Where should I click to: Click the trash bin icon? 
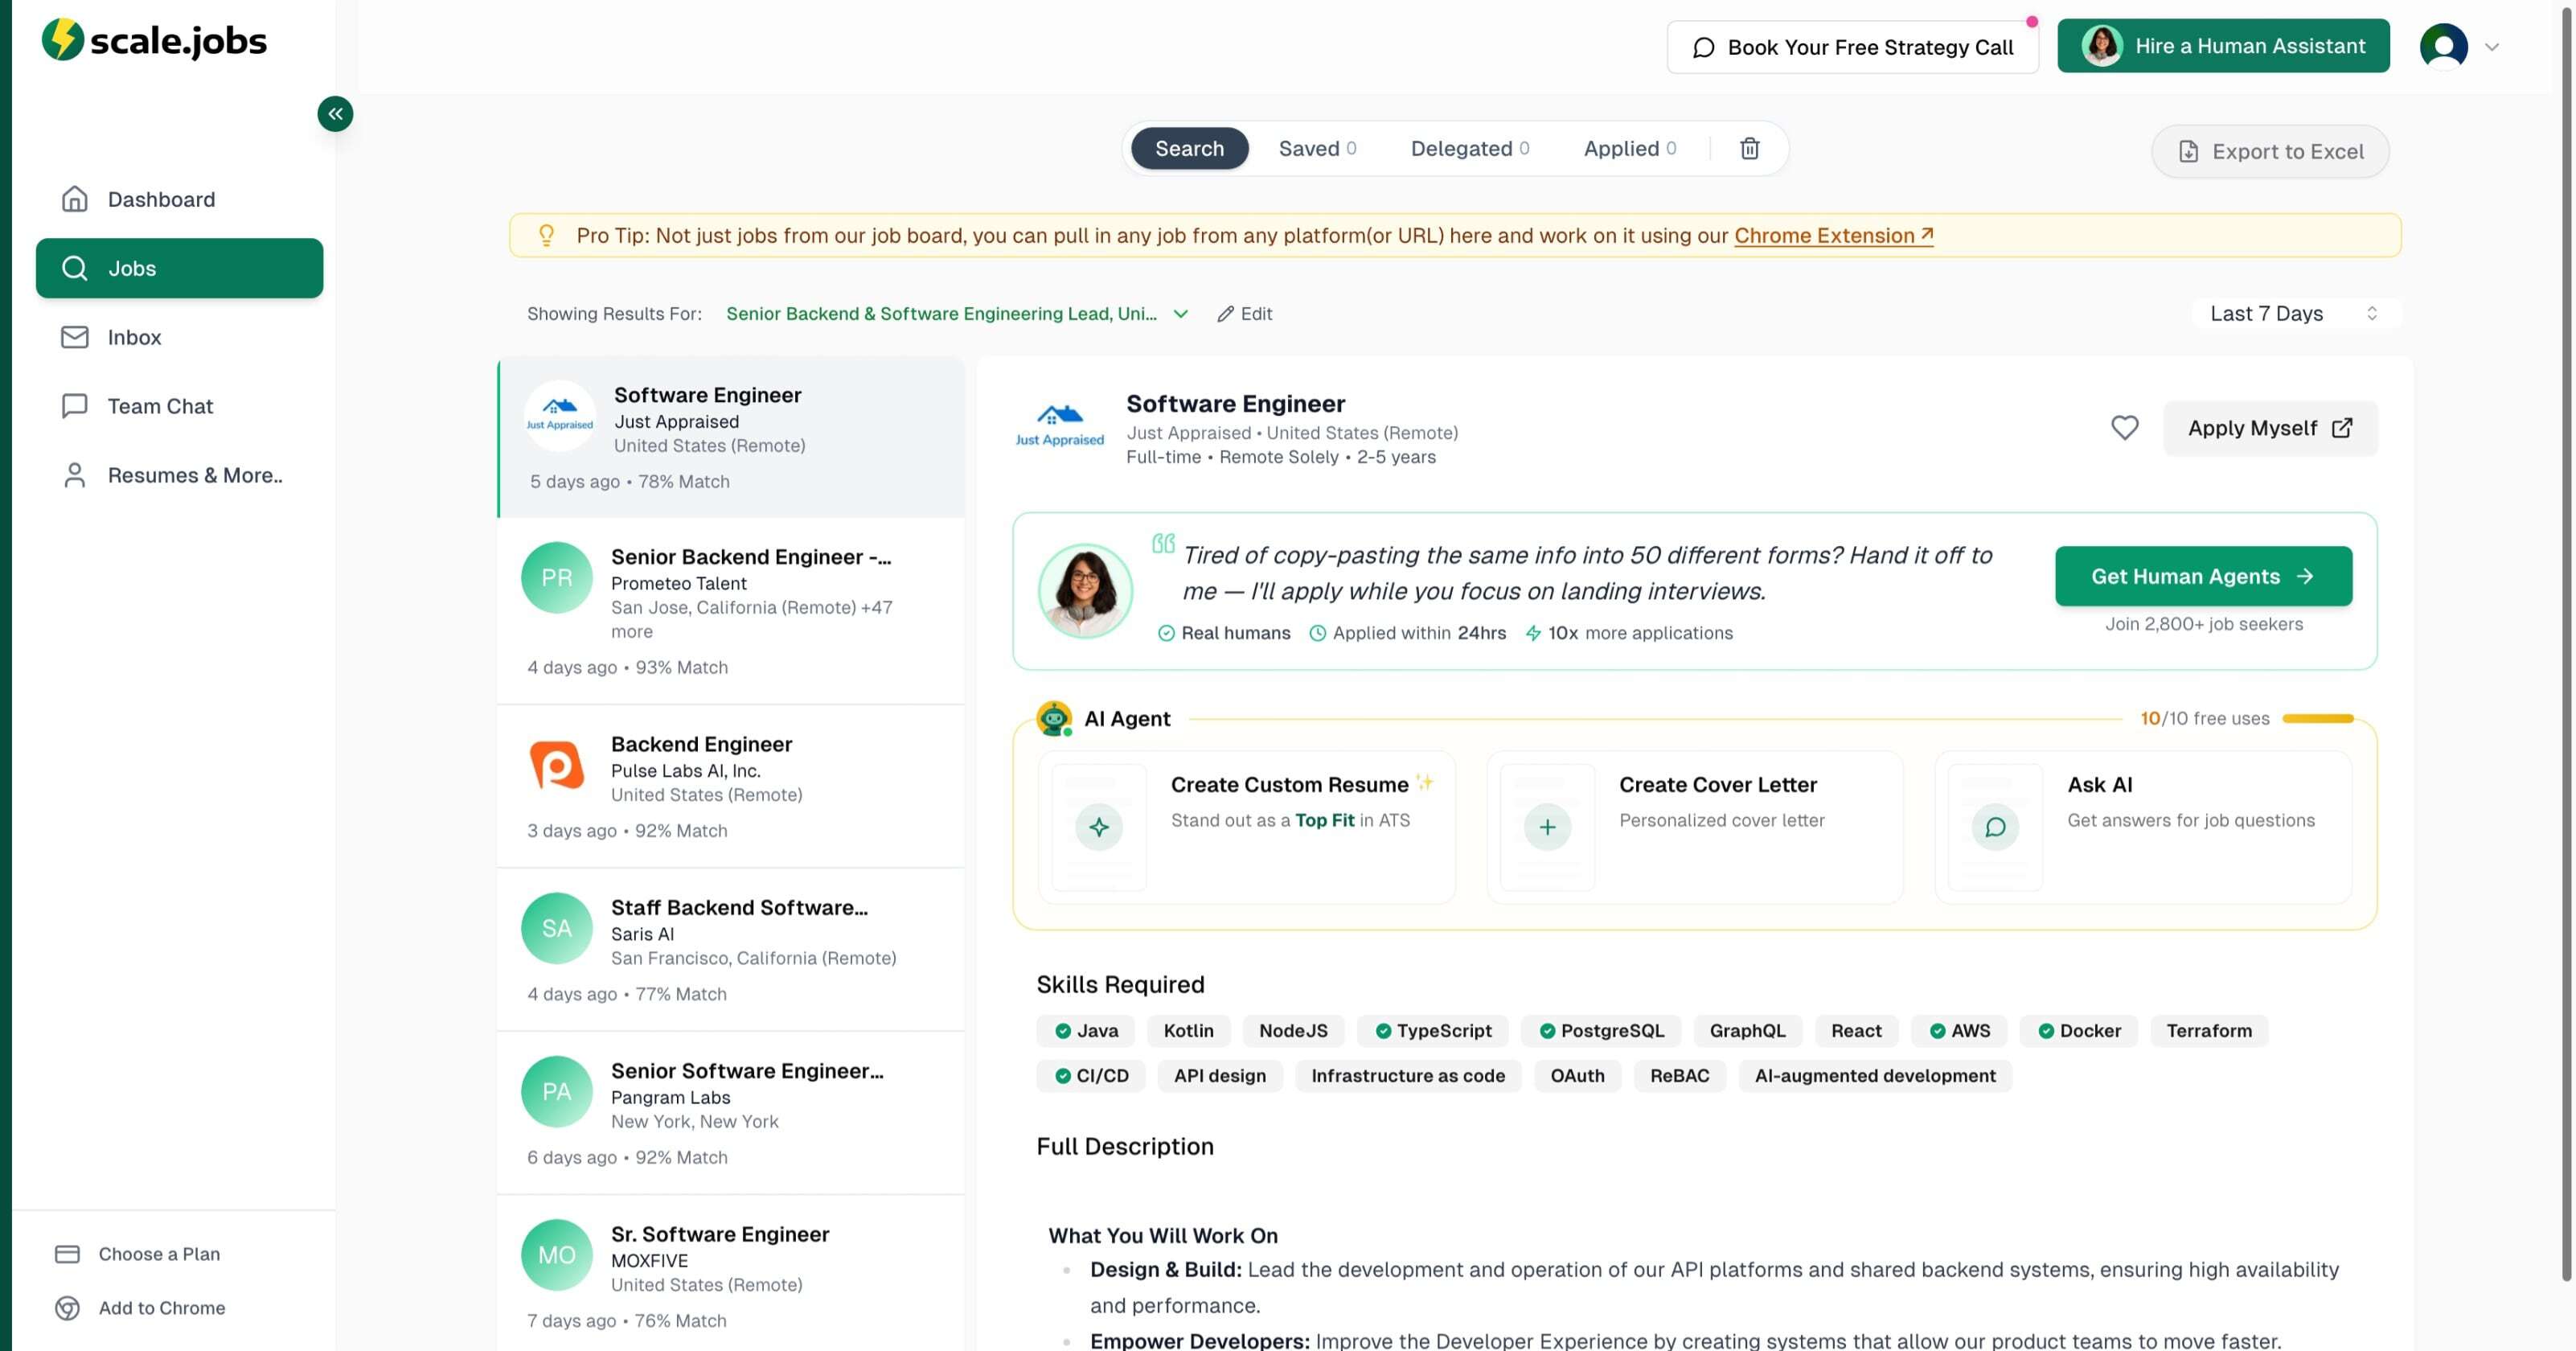(1749, 149)
